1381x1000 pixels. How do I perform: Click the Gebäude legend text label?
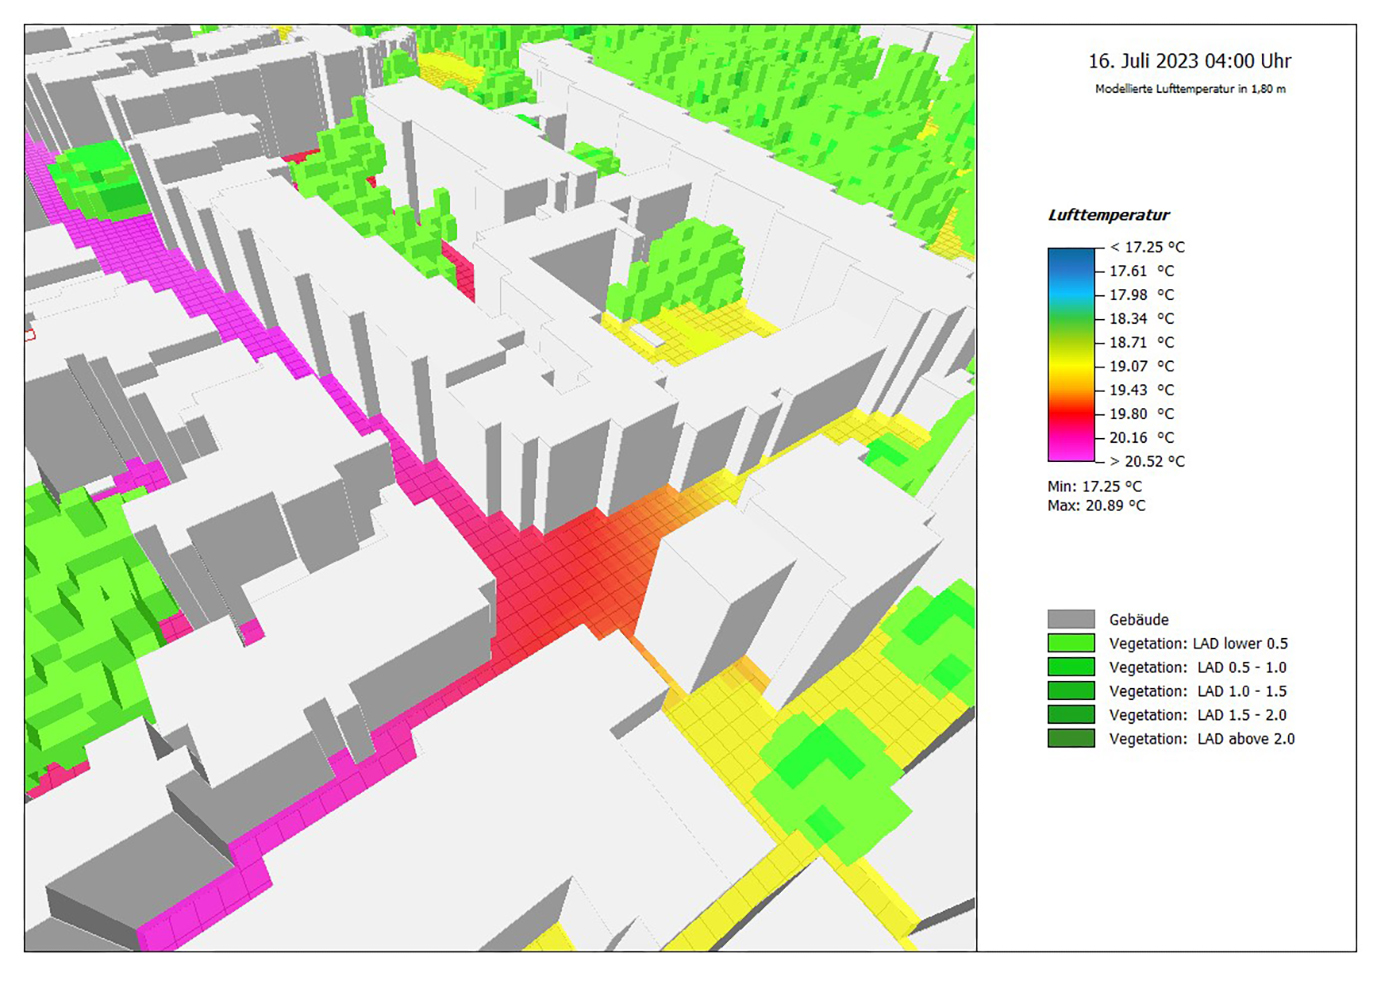coord(1138,620)
